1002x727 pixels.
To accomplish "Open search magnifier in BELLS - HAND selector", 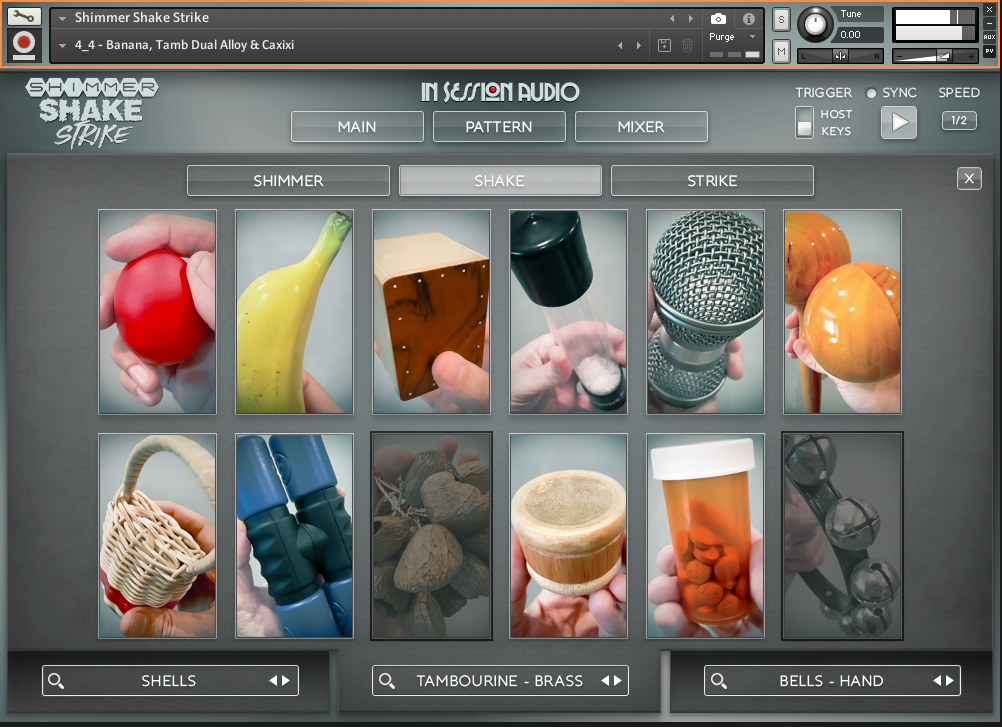I will click(719, 681).
